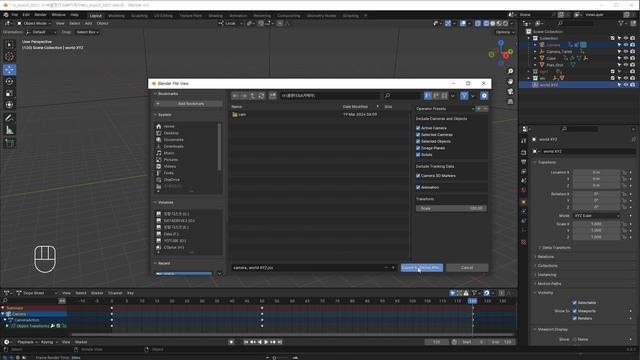Switch to the Shading workspace tab

(216, 16)
